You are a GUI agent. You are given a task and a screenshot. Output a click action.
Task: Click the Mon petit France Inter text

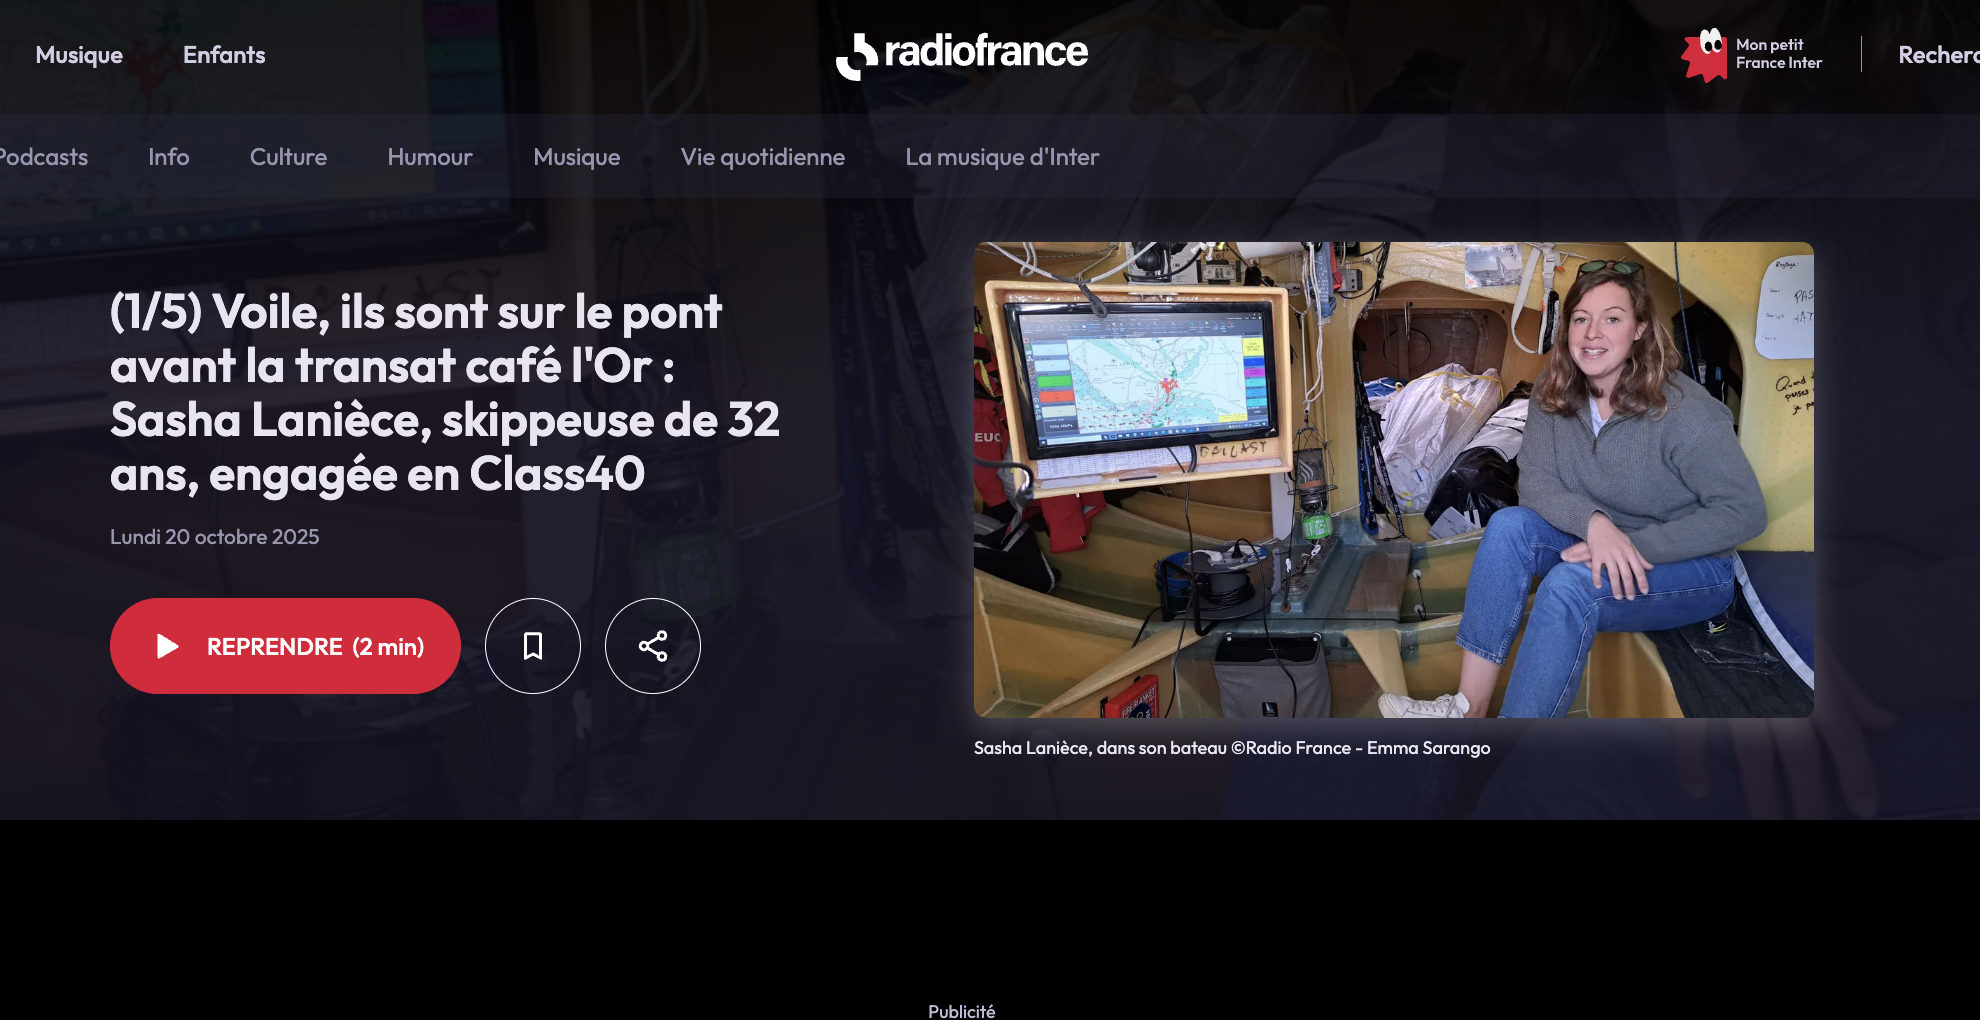click(1779, 54)
